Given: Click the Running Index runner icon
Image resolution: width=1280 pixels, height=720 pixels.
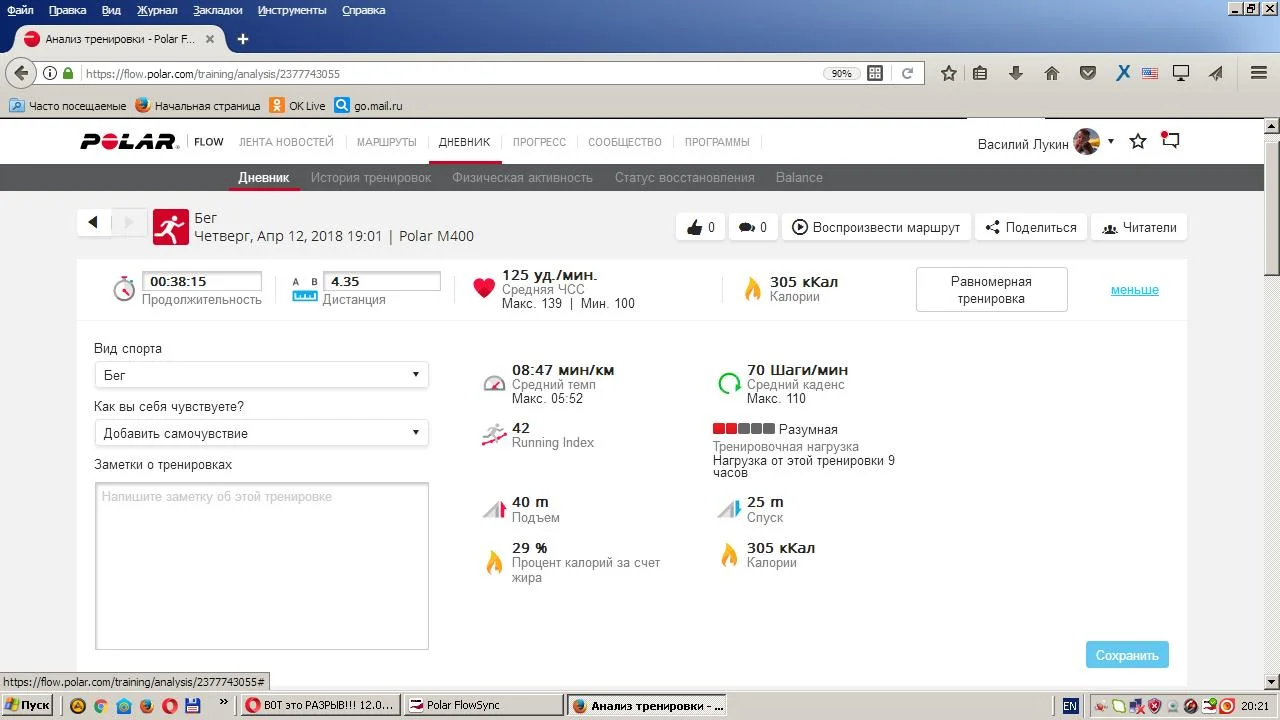Looking at the screenshot, I should (494, 435).
